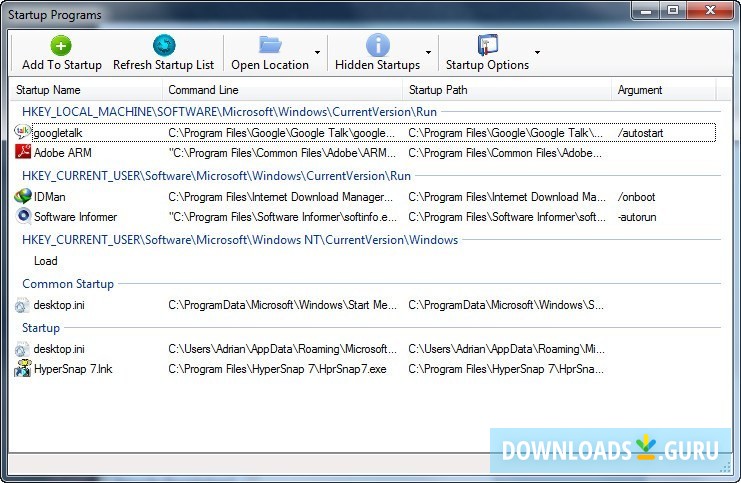Click the green Add To Startup icon
741x483 pixels.
tap(61, 46)
